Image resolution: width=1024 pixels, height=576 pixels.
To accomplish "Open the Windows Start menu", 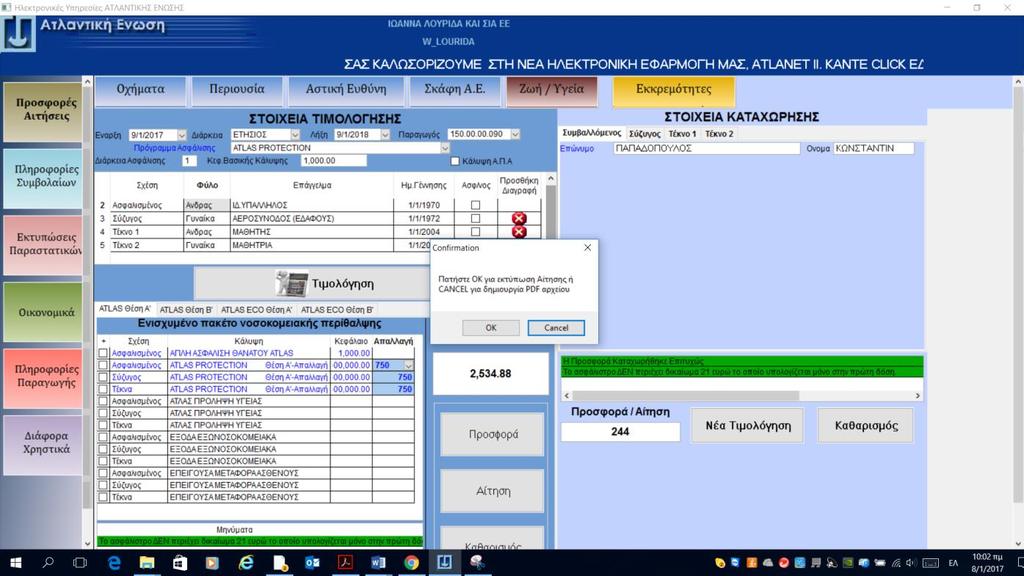I will 16,562.
